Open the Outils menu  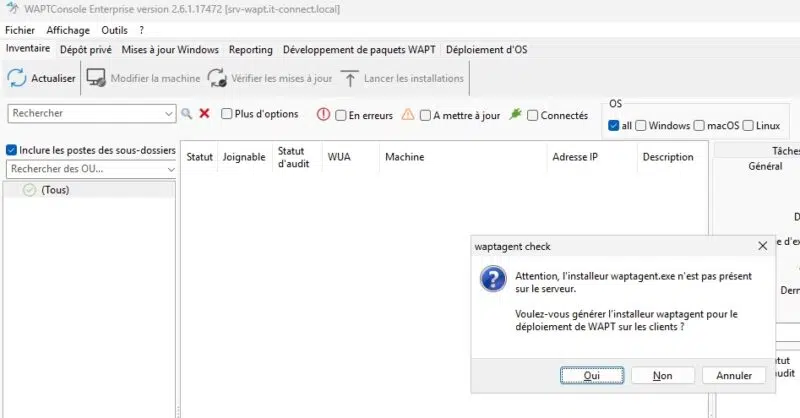pos(114,30)
